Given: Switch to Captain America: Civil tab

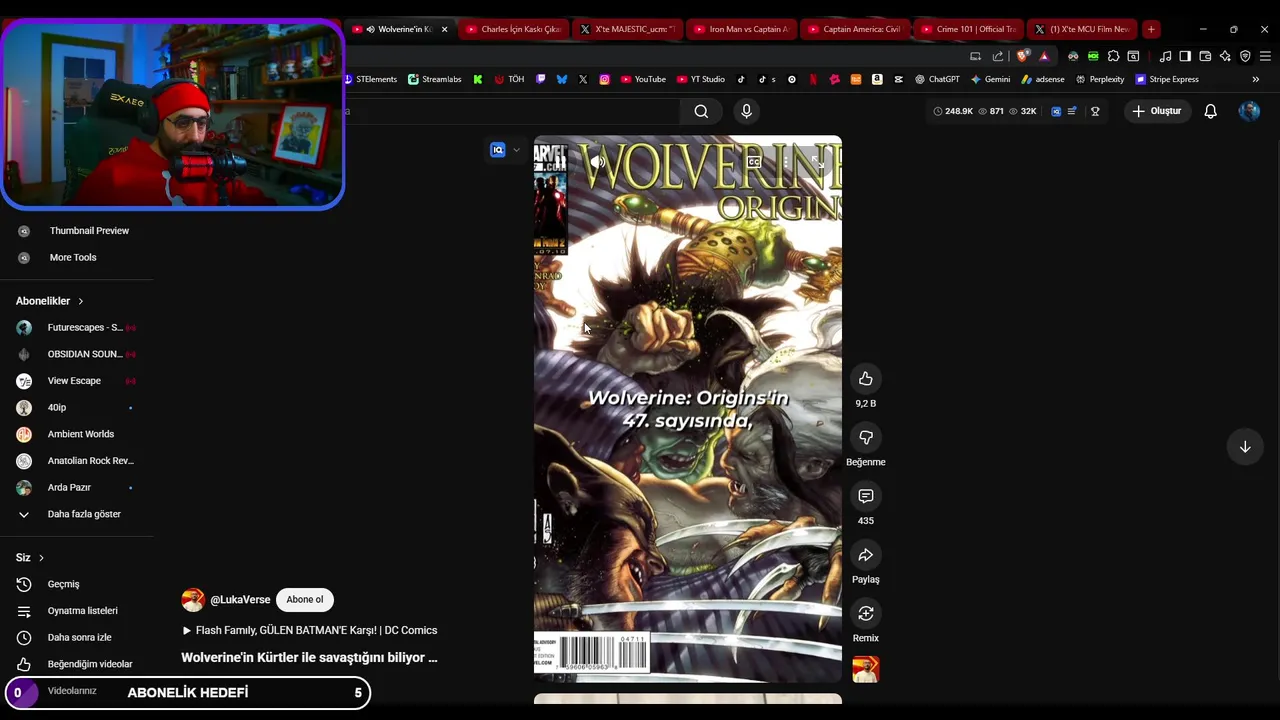Looking at the screenshot, I should pos(856,29).
